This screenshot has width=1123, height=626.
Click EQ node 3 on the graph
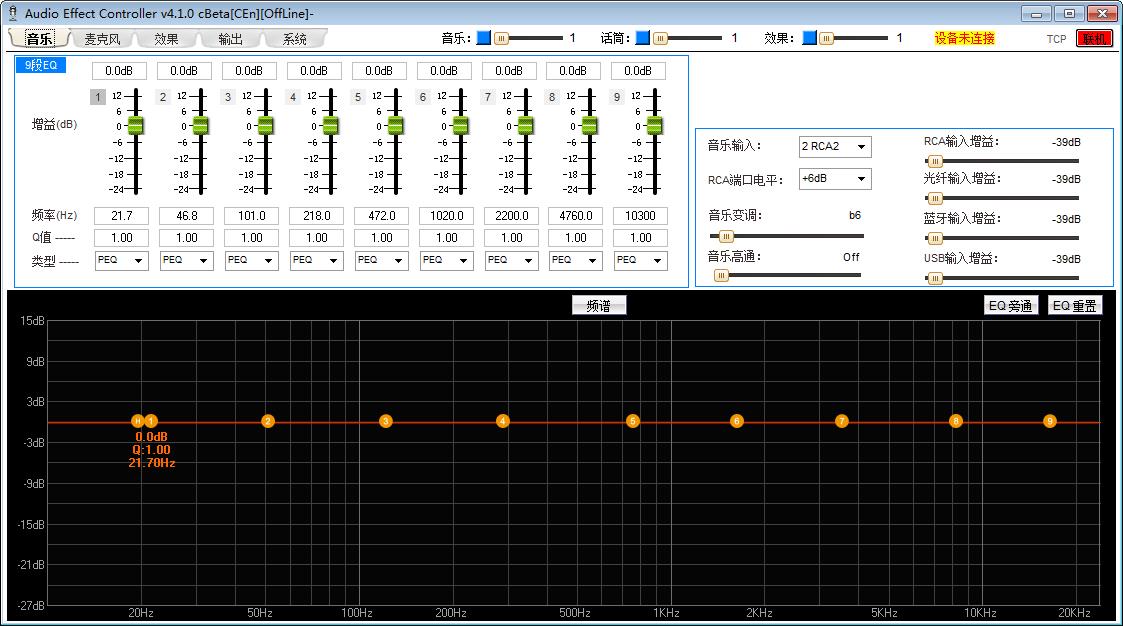[385, 421]
